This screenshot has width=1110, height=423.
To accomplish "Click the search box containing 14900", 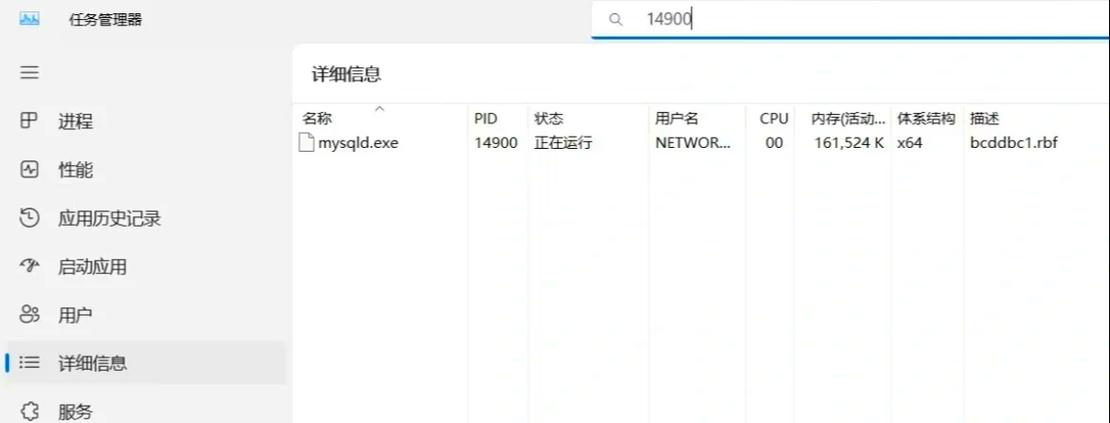I will click(x=850, y=20).
